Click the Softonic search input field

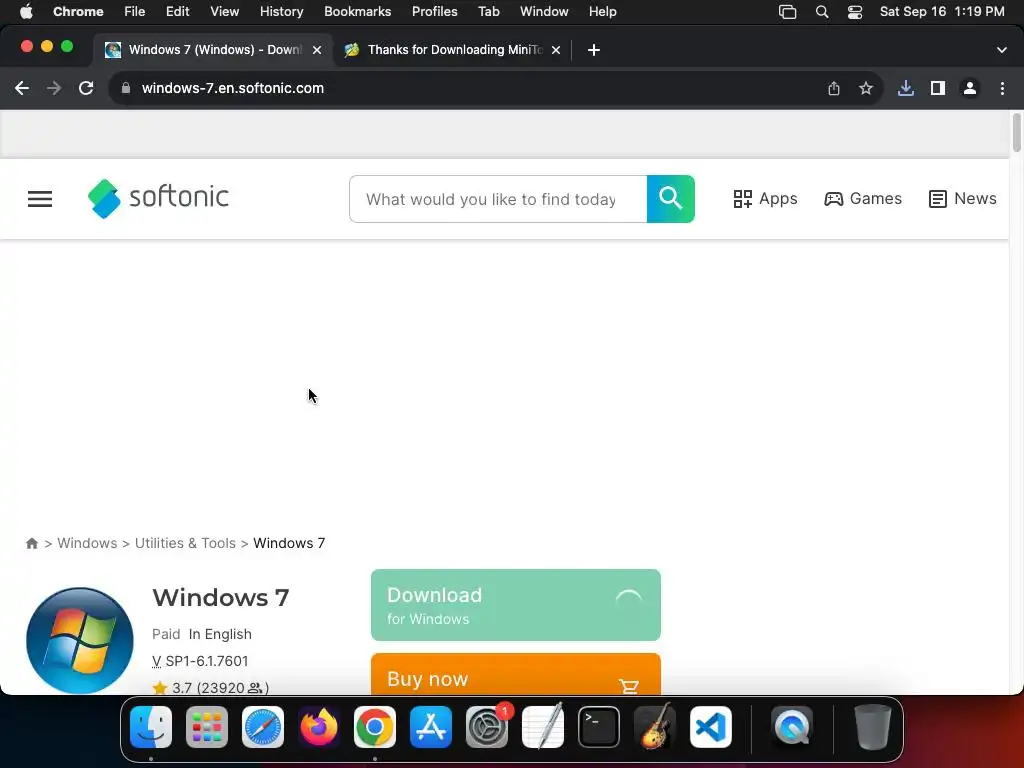click(498, 199)
